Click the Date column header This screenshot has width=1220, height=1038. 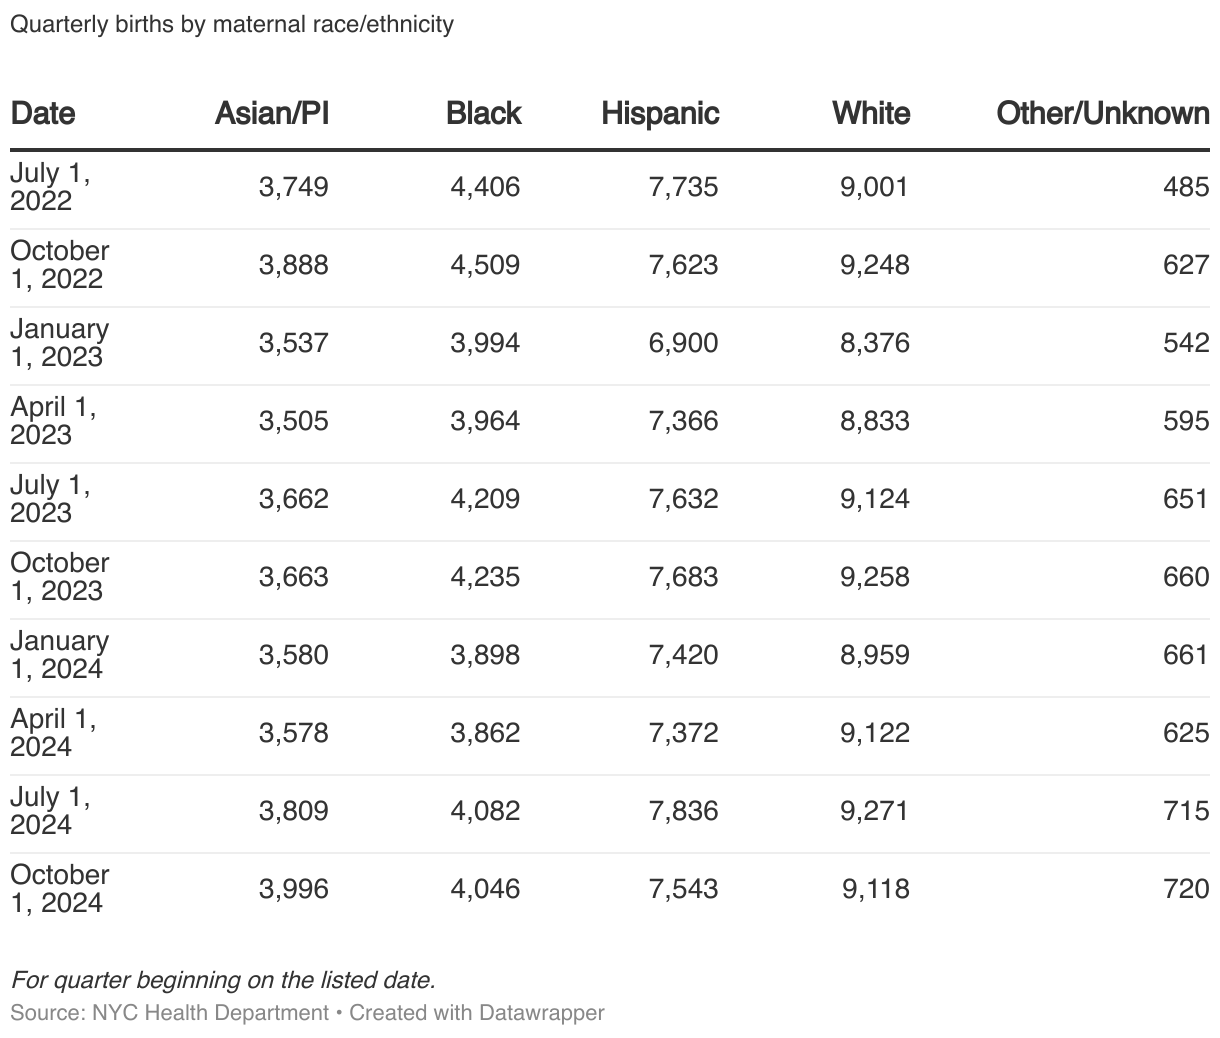[43, 113]
